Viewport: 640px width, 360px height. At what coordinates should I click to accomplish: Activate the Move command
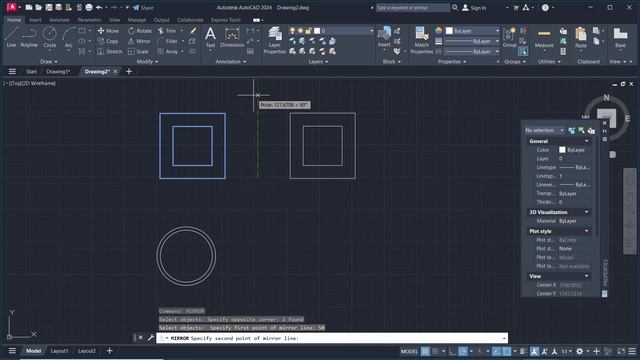coord(108,31)
